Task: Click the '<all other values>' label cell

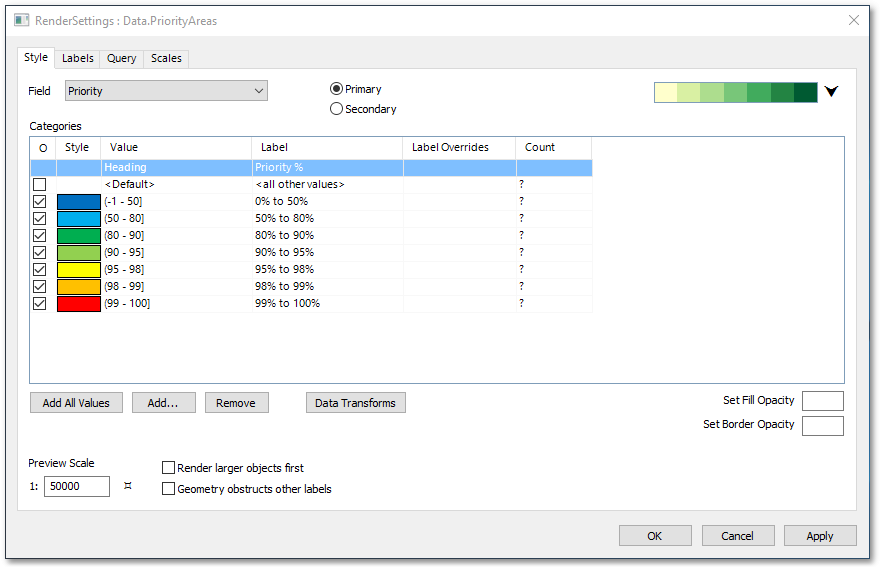Action: click(328, 184)
